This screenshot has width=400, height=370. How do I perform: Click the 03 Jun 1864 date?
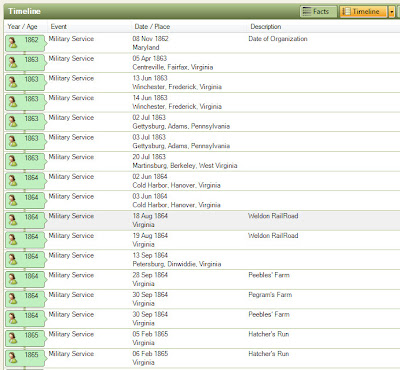(150, 196)
